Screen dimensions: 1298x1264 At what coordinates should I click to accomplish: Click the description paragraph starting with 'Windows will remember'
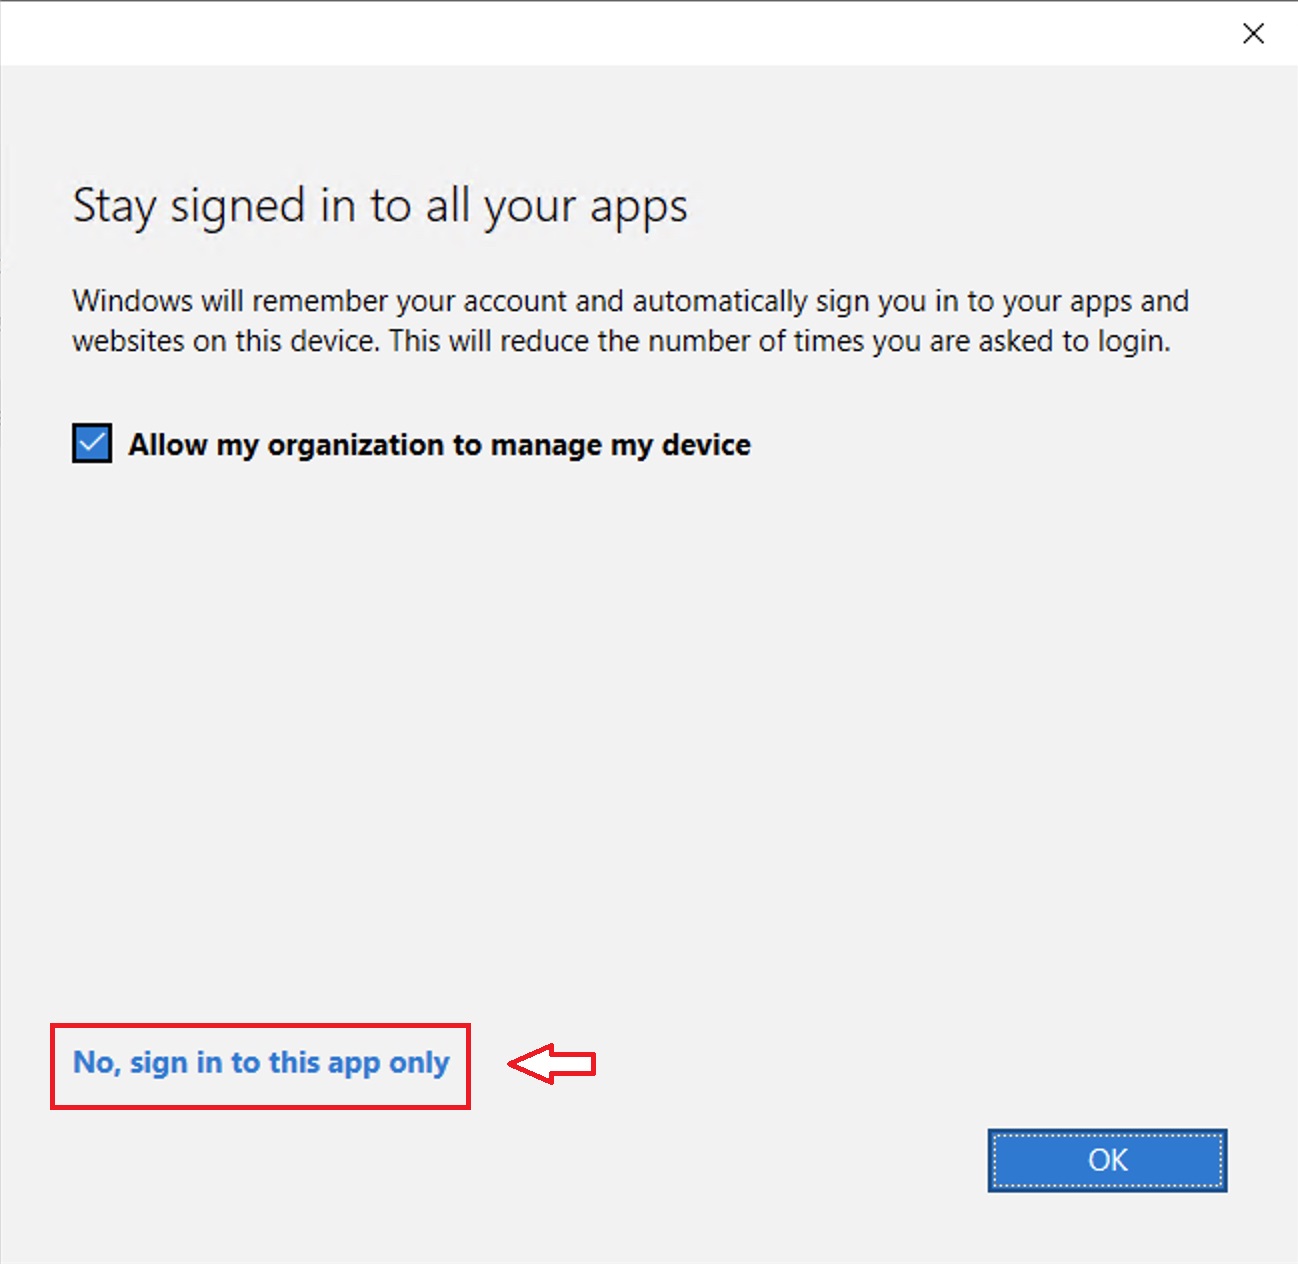coord(630,321)
